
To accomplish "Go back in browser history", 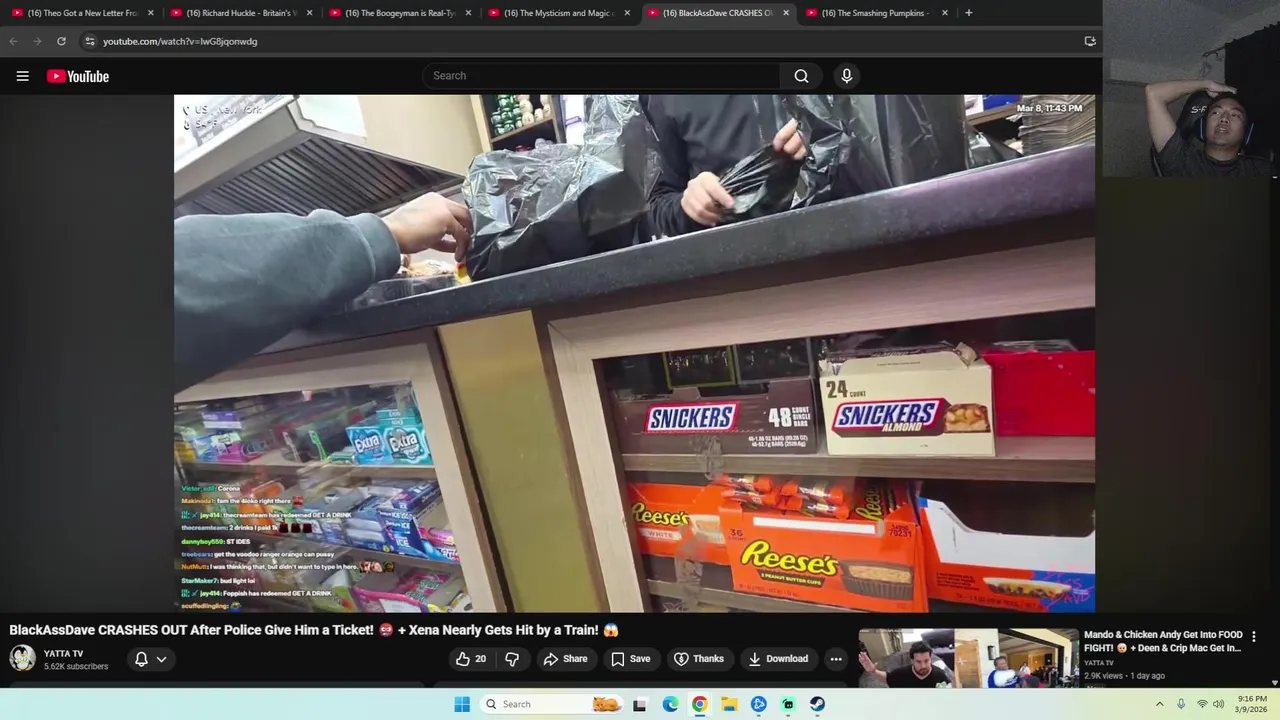I will tap(13, 41).
